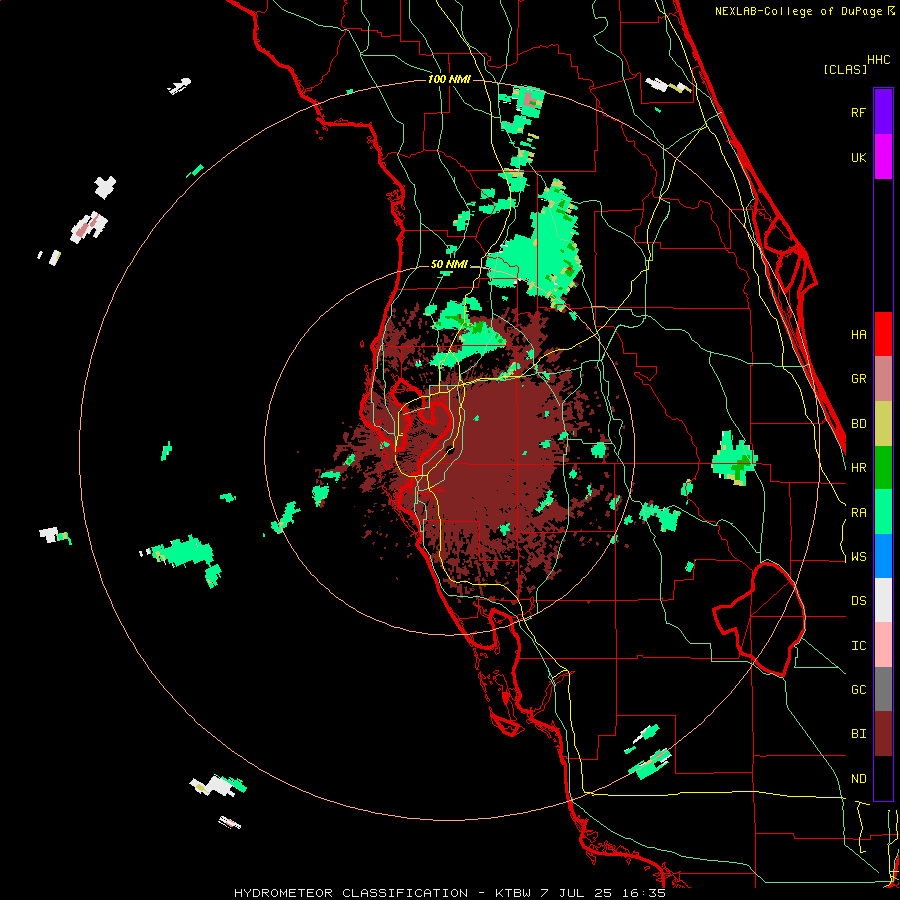Click the BI legend label

click(x=858, y=734)
